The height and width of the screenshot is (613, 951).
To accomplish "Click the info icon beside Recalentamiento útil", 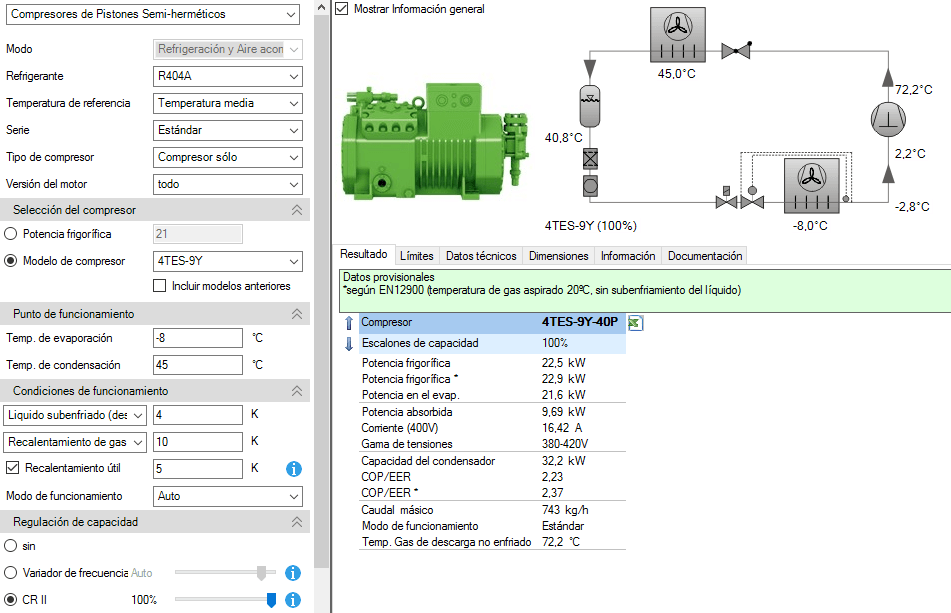I will [x=294, y=468].
